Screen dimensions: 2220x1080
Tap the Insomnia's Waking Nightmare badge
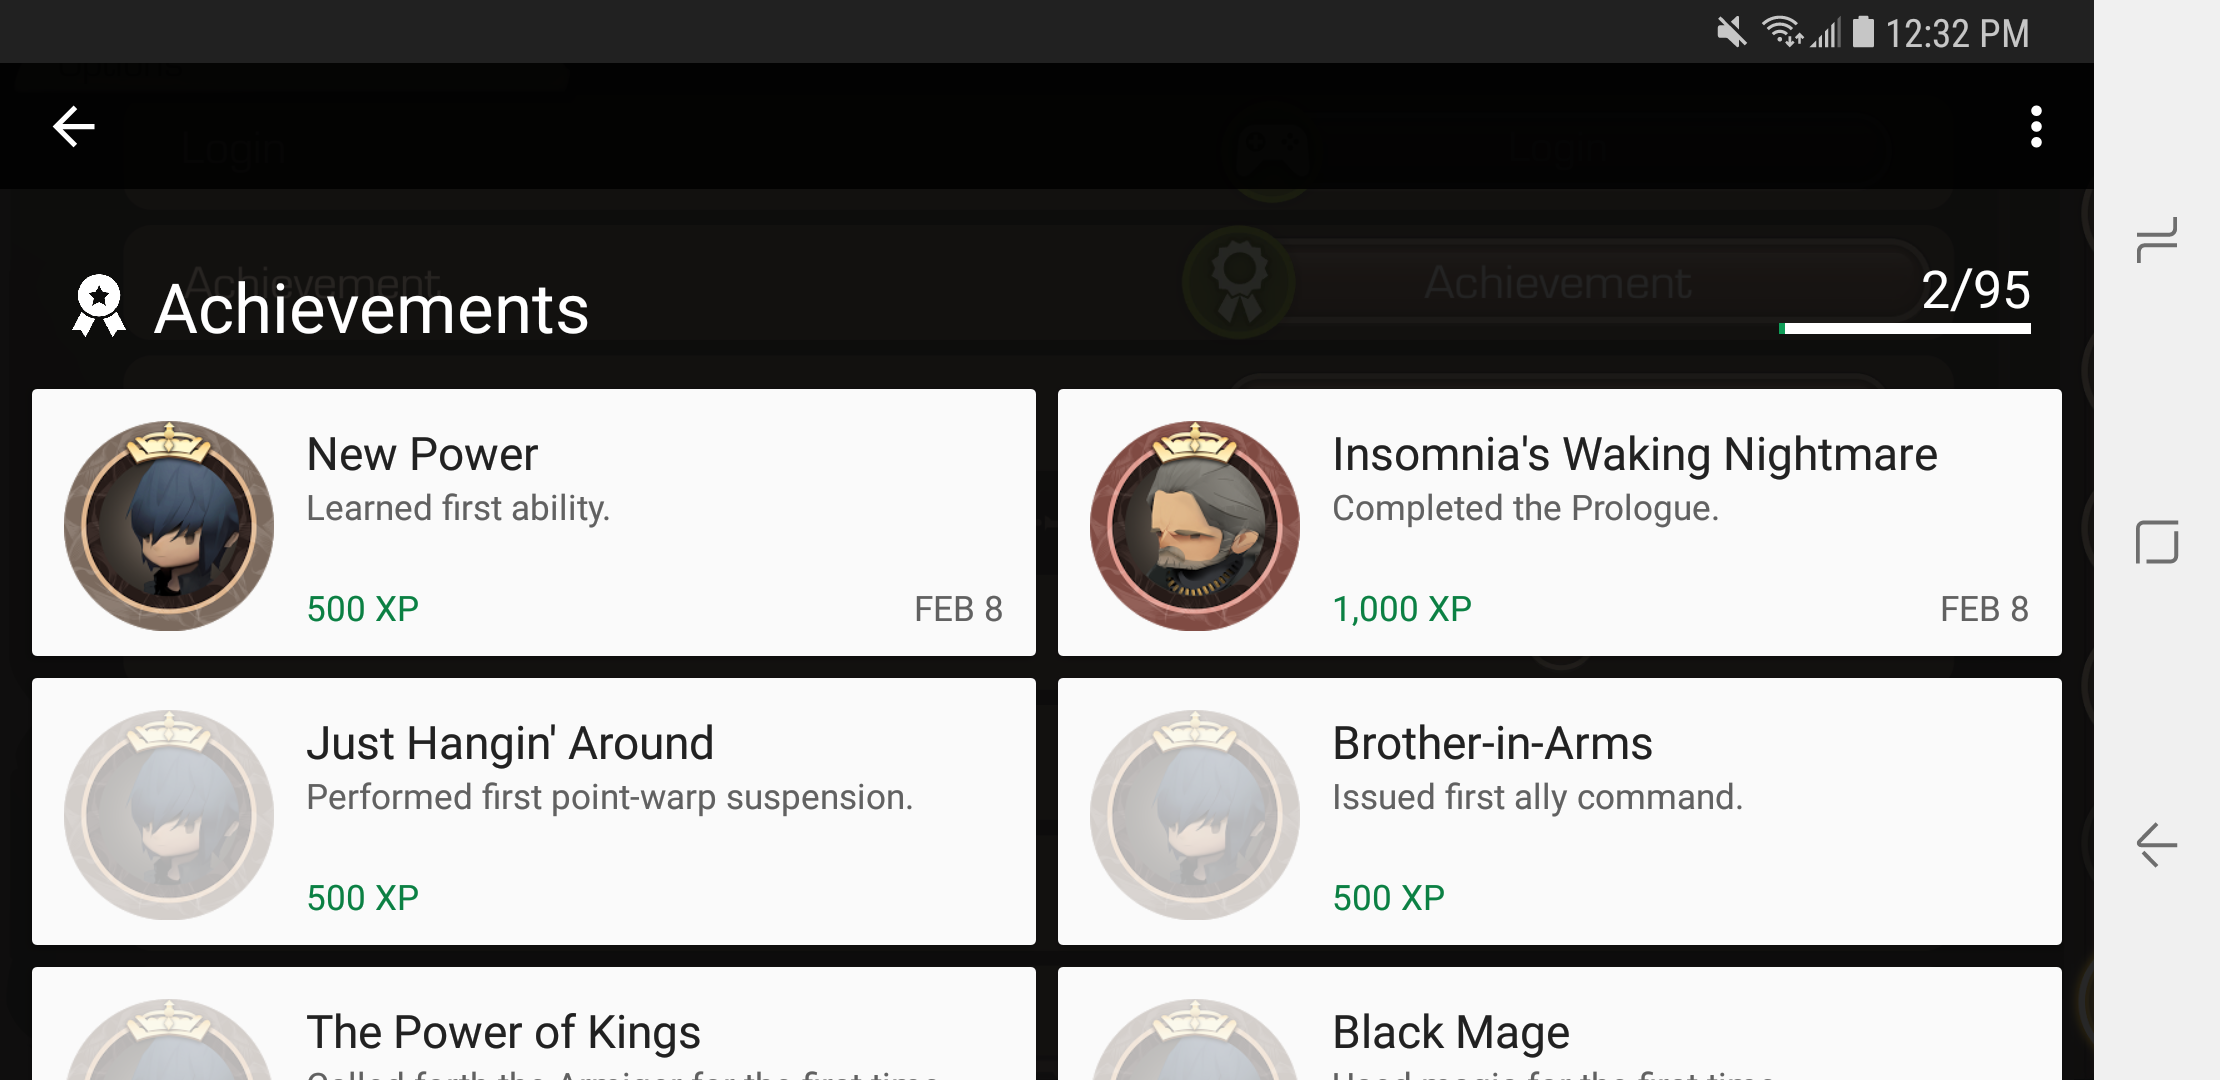1195,525
